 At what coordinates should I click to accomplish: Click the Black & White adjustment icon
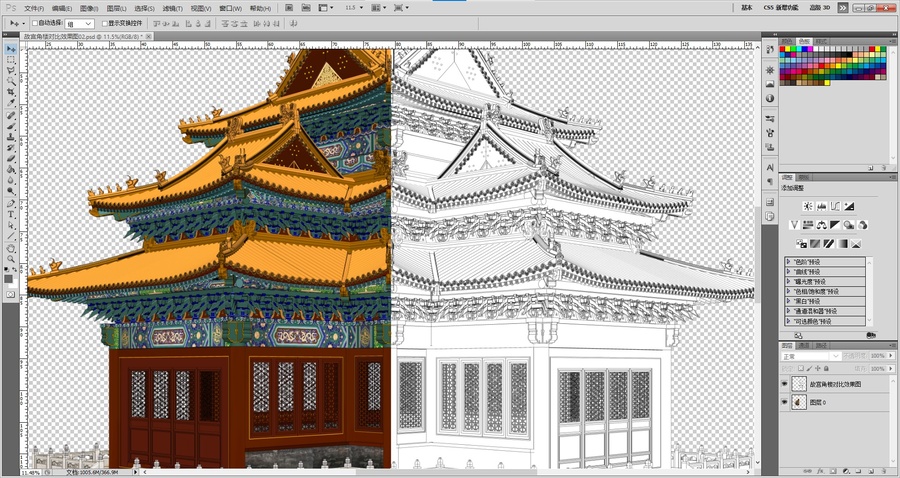(x=835, y=225)
